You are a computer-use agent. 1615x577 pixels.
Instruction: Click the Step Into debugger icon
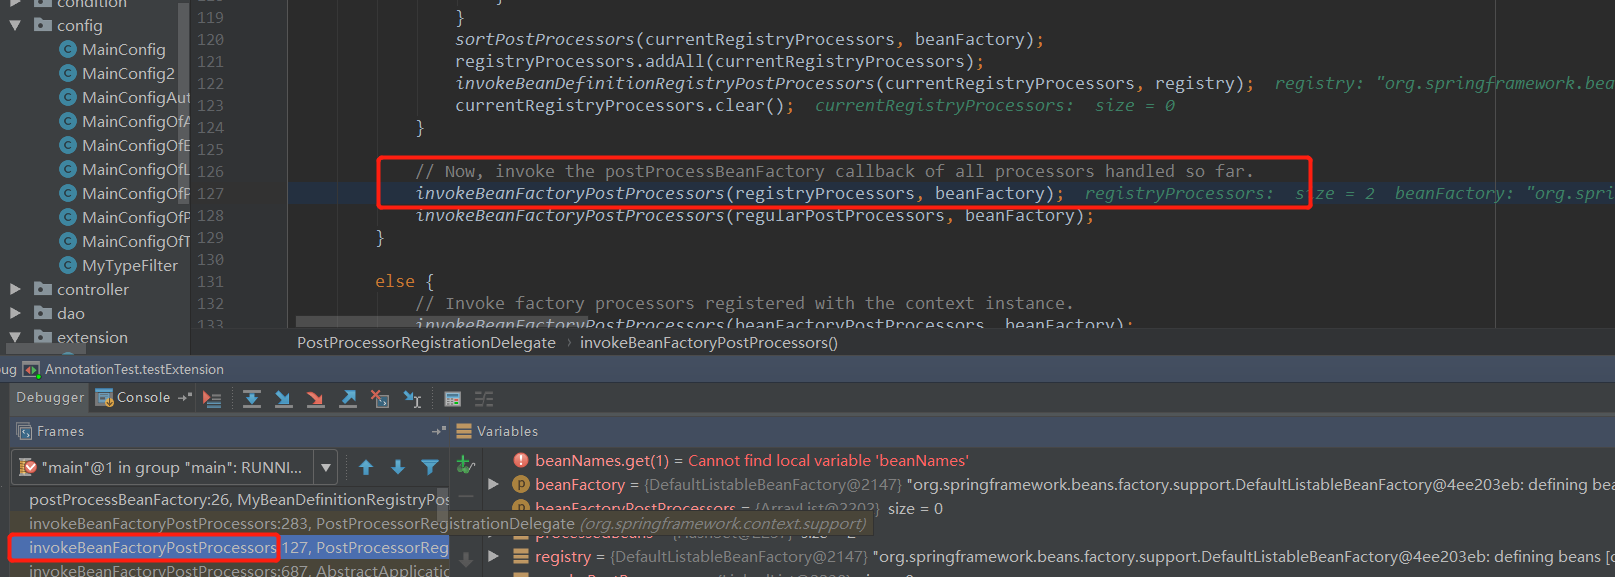click(284, 399)
